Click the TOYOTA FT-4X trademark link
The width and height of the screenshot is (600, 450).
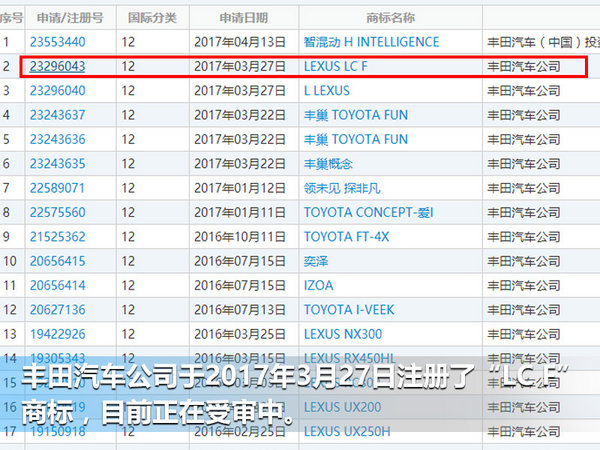point(346,236)
